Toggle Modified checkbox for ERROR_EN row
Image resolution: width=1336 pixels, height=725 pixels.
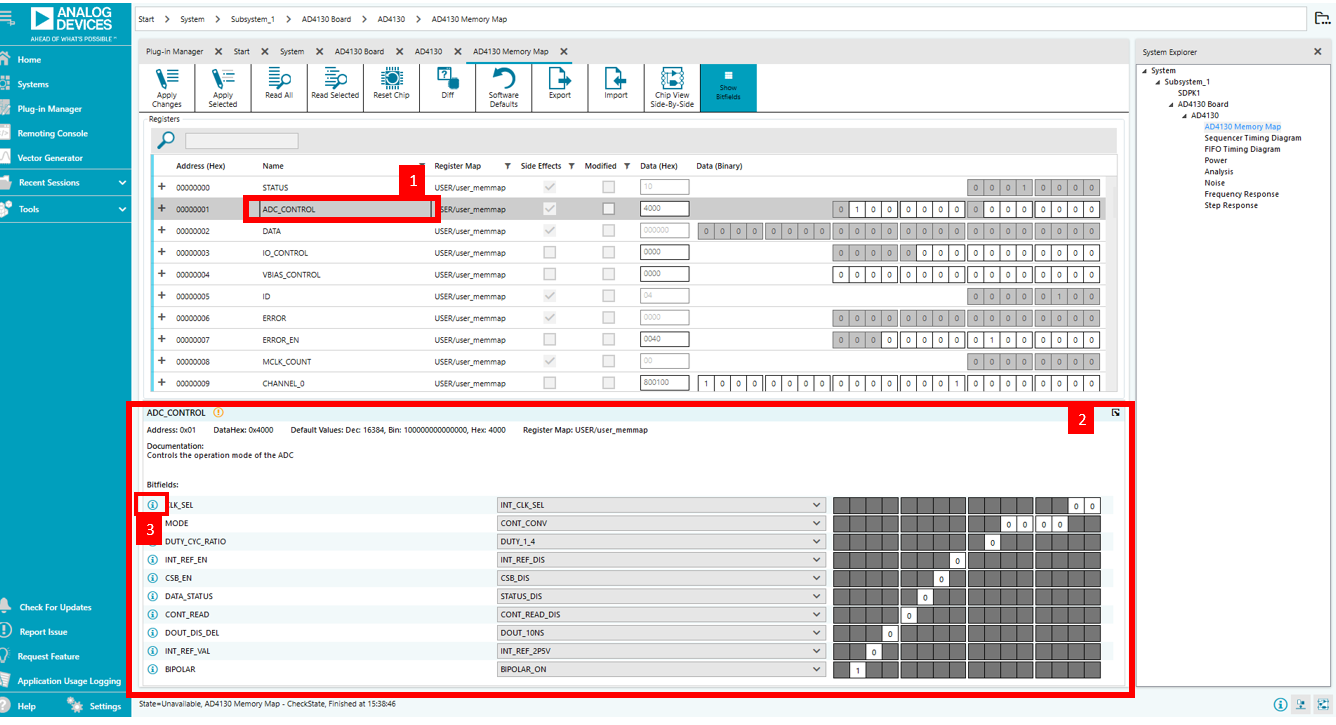608,340
